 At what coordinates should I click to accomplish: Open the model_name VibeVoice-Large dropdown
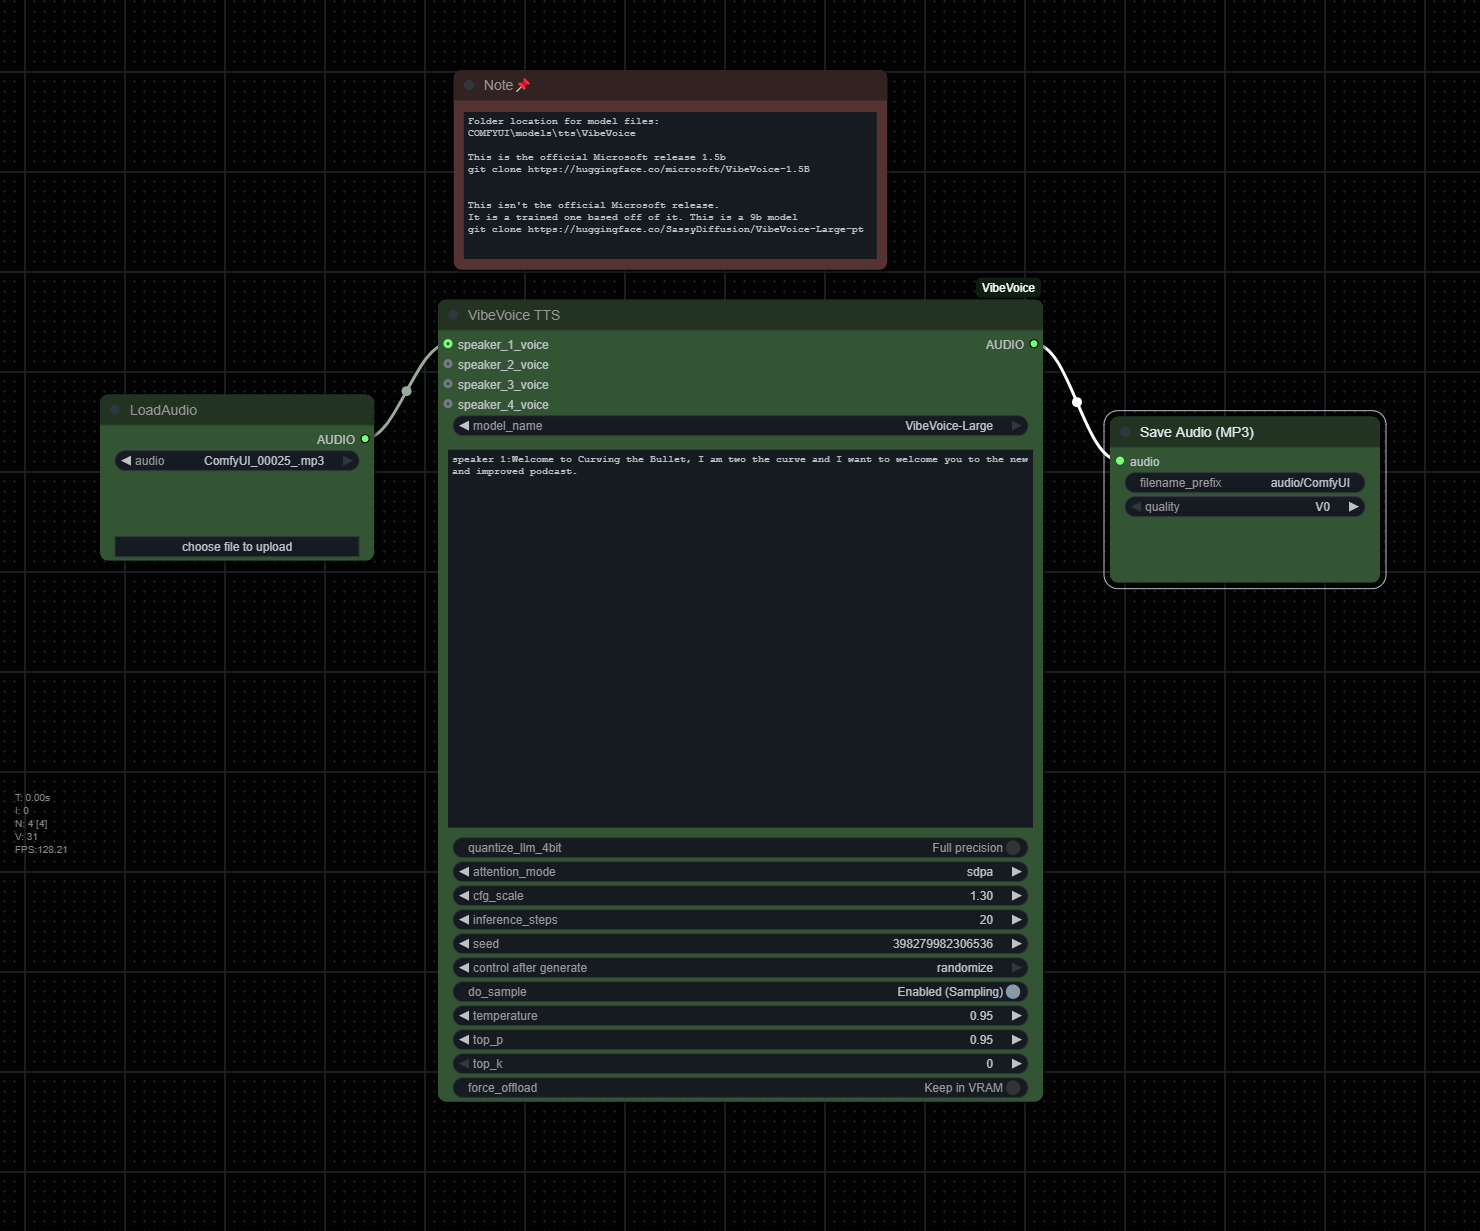[x=740, y=426]
